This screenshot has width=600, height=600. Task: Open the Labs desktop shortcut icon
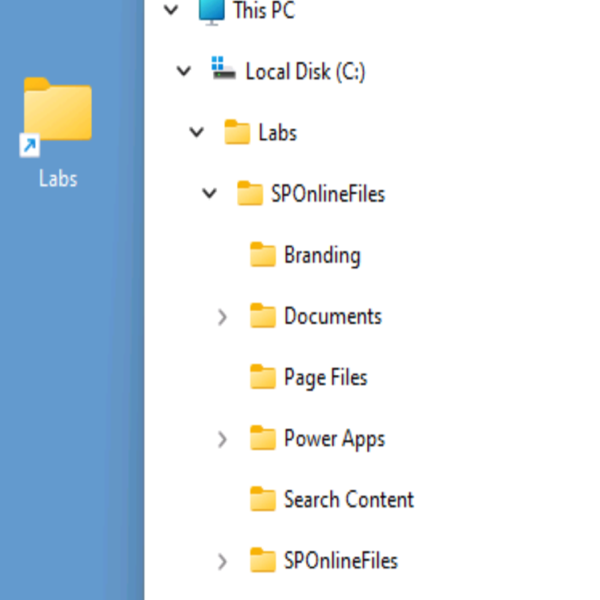click(57, 116)
